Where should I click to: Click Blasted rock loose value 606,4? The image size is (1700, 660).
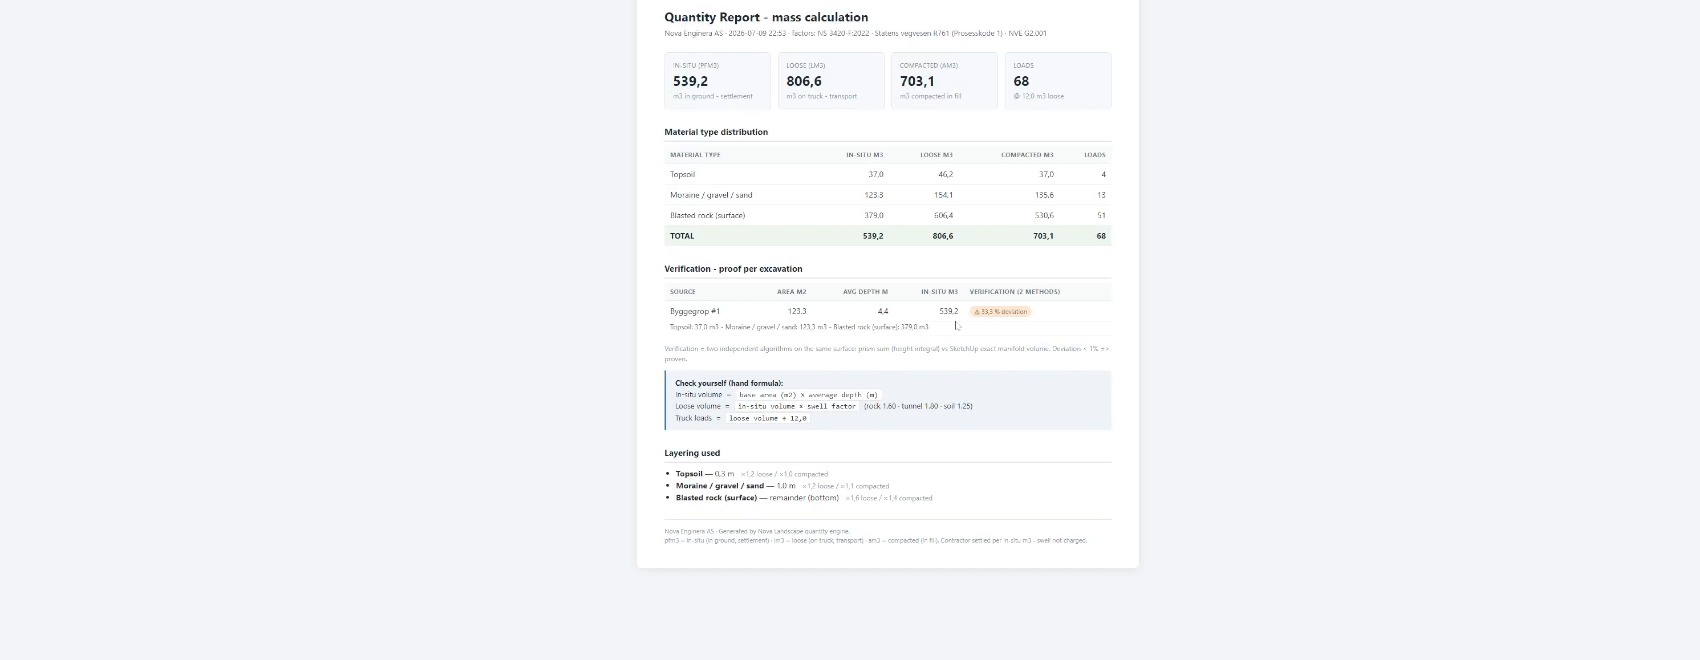(x=943, y=215)
